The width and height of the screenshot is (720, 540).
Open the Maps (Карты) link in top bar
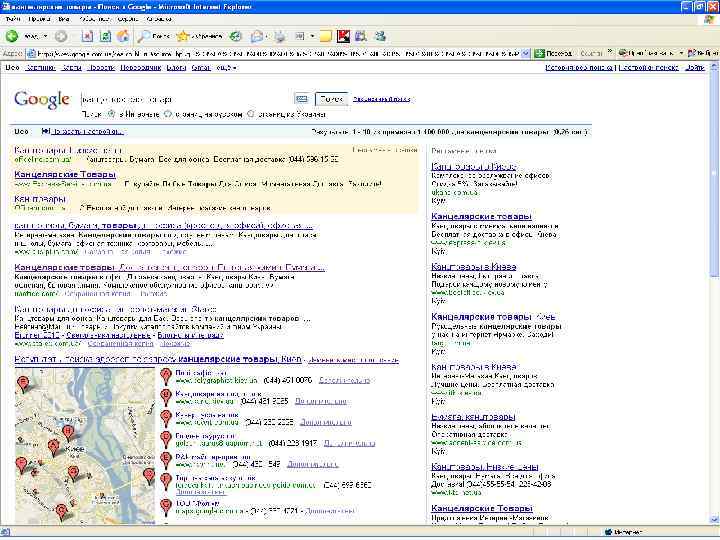coord(71,68)
